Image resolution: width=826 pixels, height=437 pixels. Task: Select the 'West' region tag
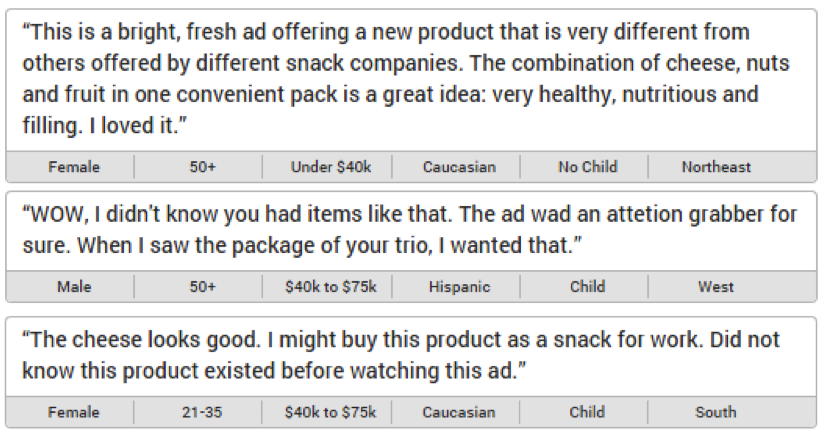click(715, 287)
